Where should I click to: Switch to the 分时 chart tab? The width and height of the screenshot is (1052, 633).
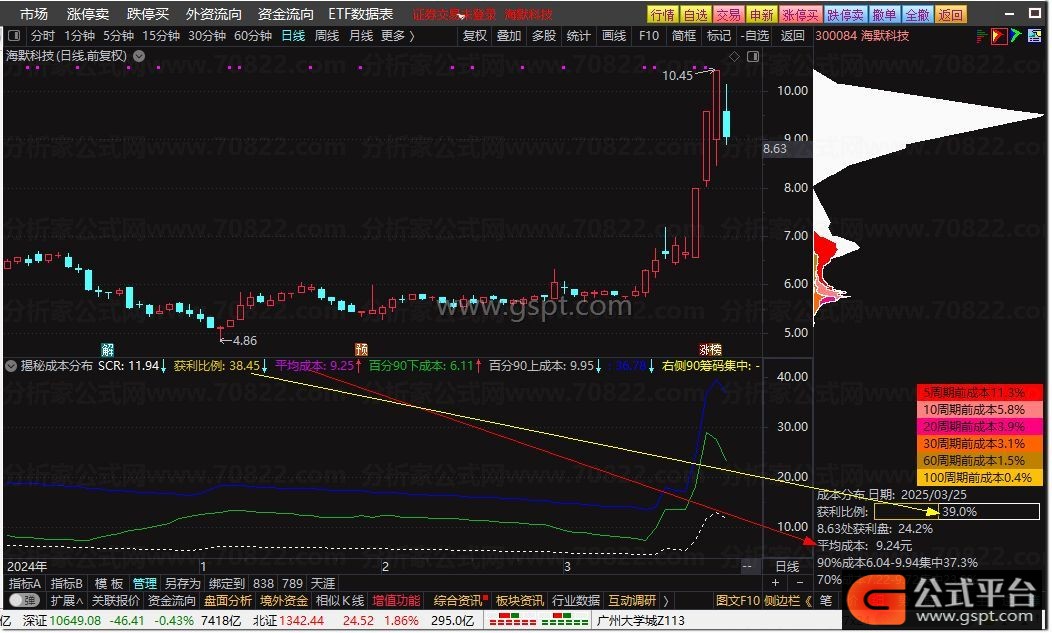42,36
